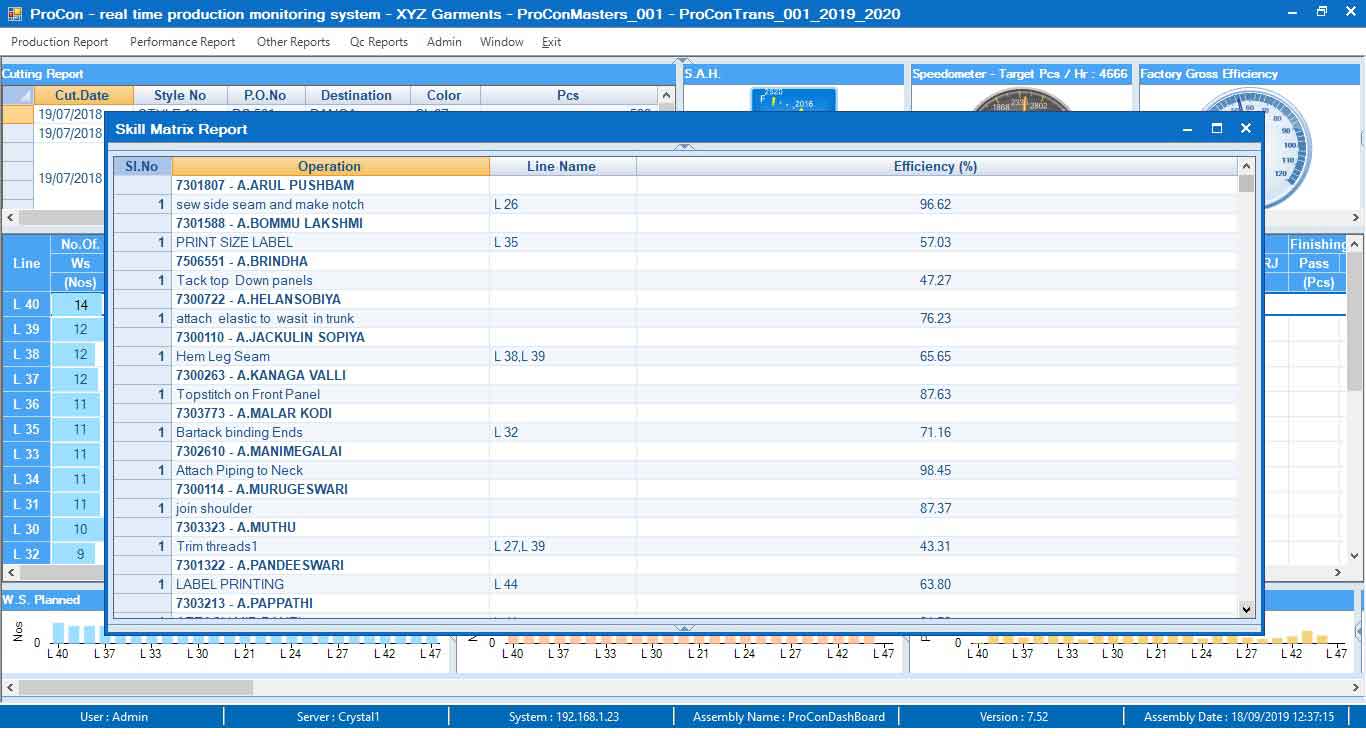
Task: Open the Qc Reports menu
Action: 378,42
